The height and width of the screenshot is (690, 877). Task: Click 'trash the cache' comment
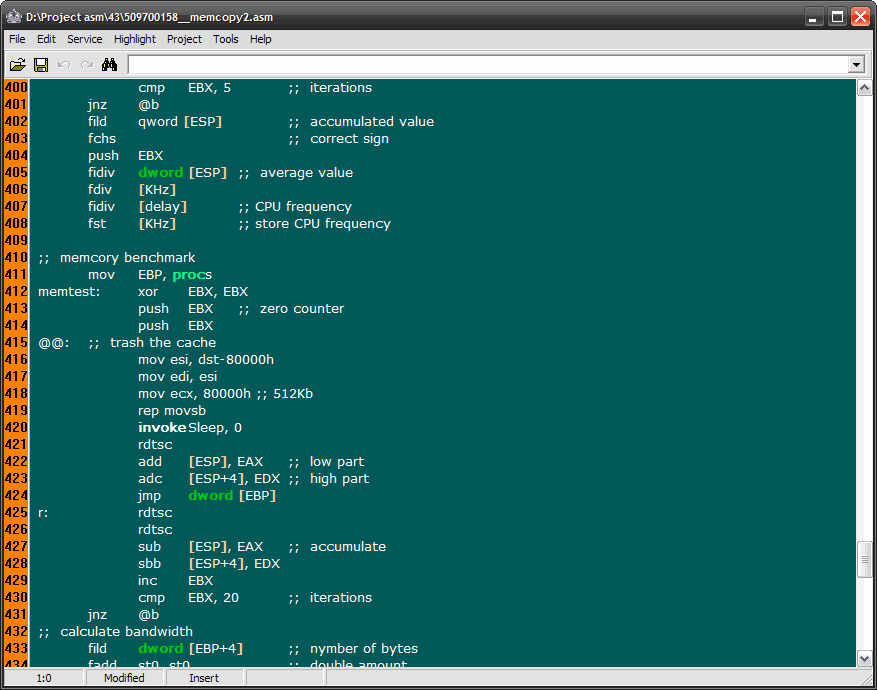[163, 343]
